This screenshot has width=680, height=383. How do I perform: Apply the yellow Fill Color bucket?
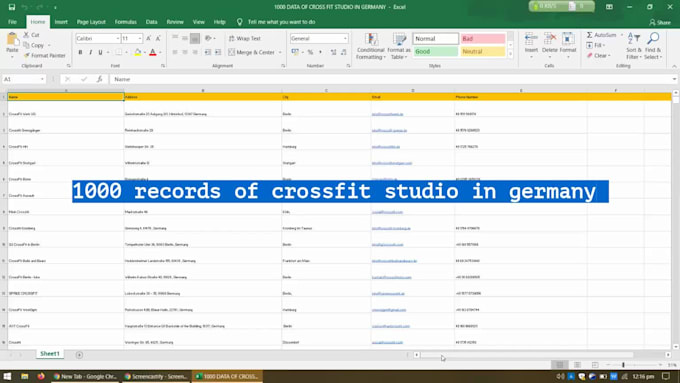point(137,52)
